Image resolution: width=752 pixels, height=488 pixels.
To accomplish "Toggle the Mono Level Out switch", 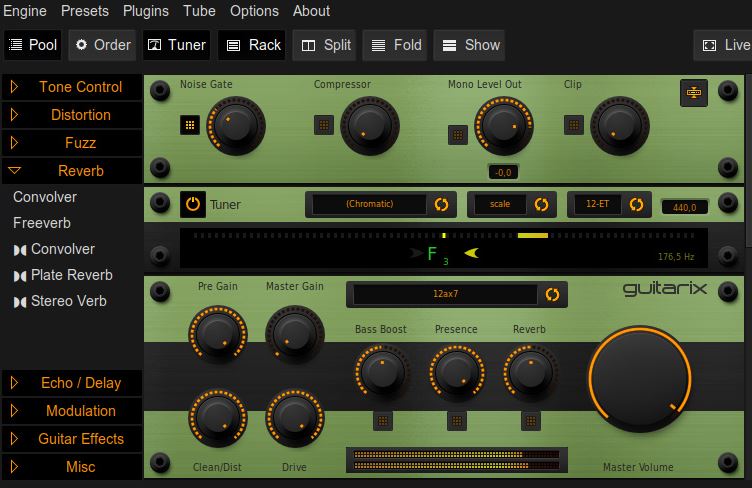I will (458, 135).
